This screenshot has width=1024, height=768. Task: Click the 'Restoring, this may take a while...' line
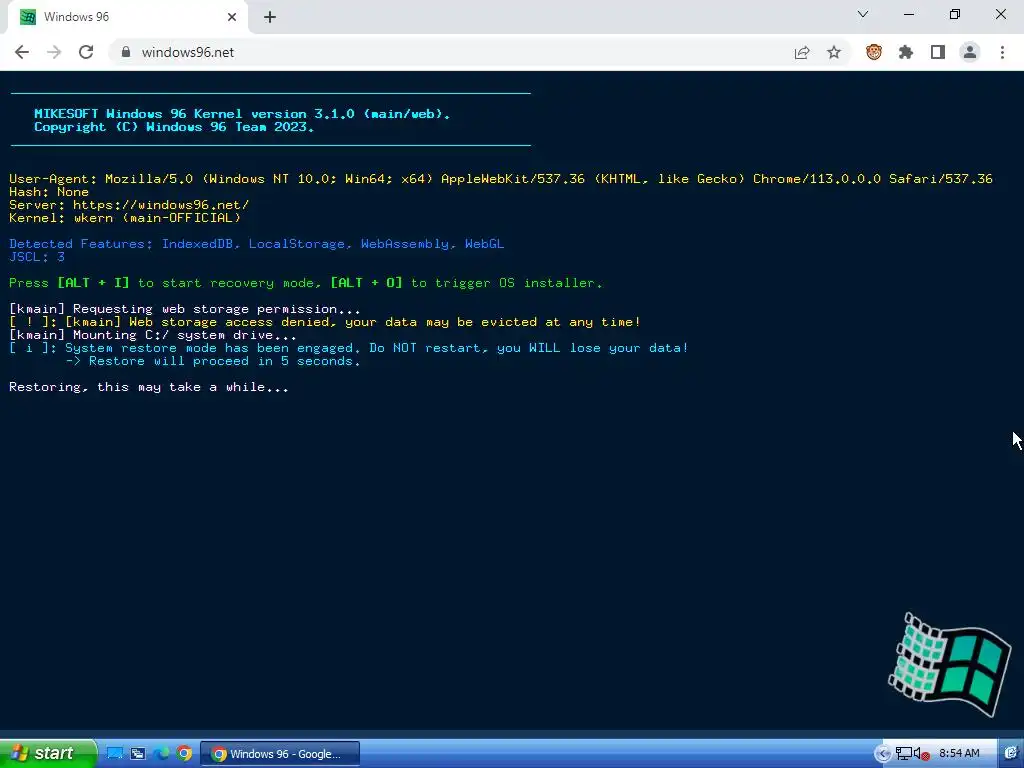[149, 387]
